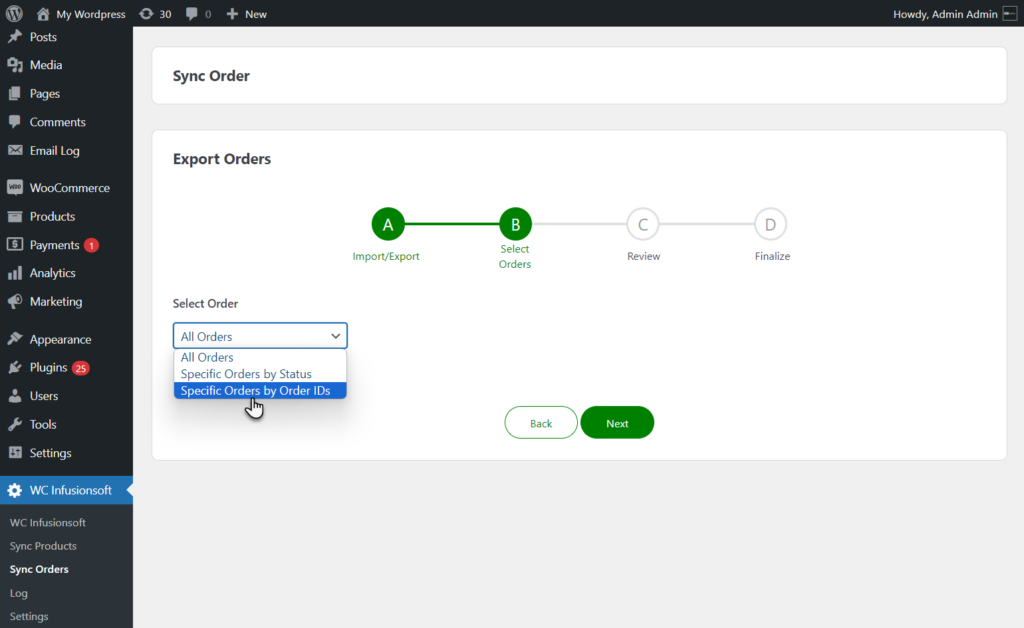Open the New content menu

tap(256, 14)
